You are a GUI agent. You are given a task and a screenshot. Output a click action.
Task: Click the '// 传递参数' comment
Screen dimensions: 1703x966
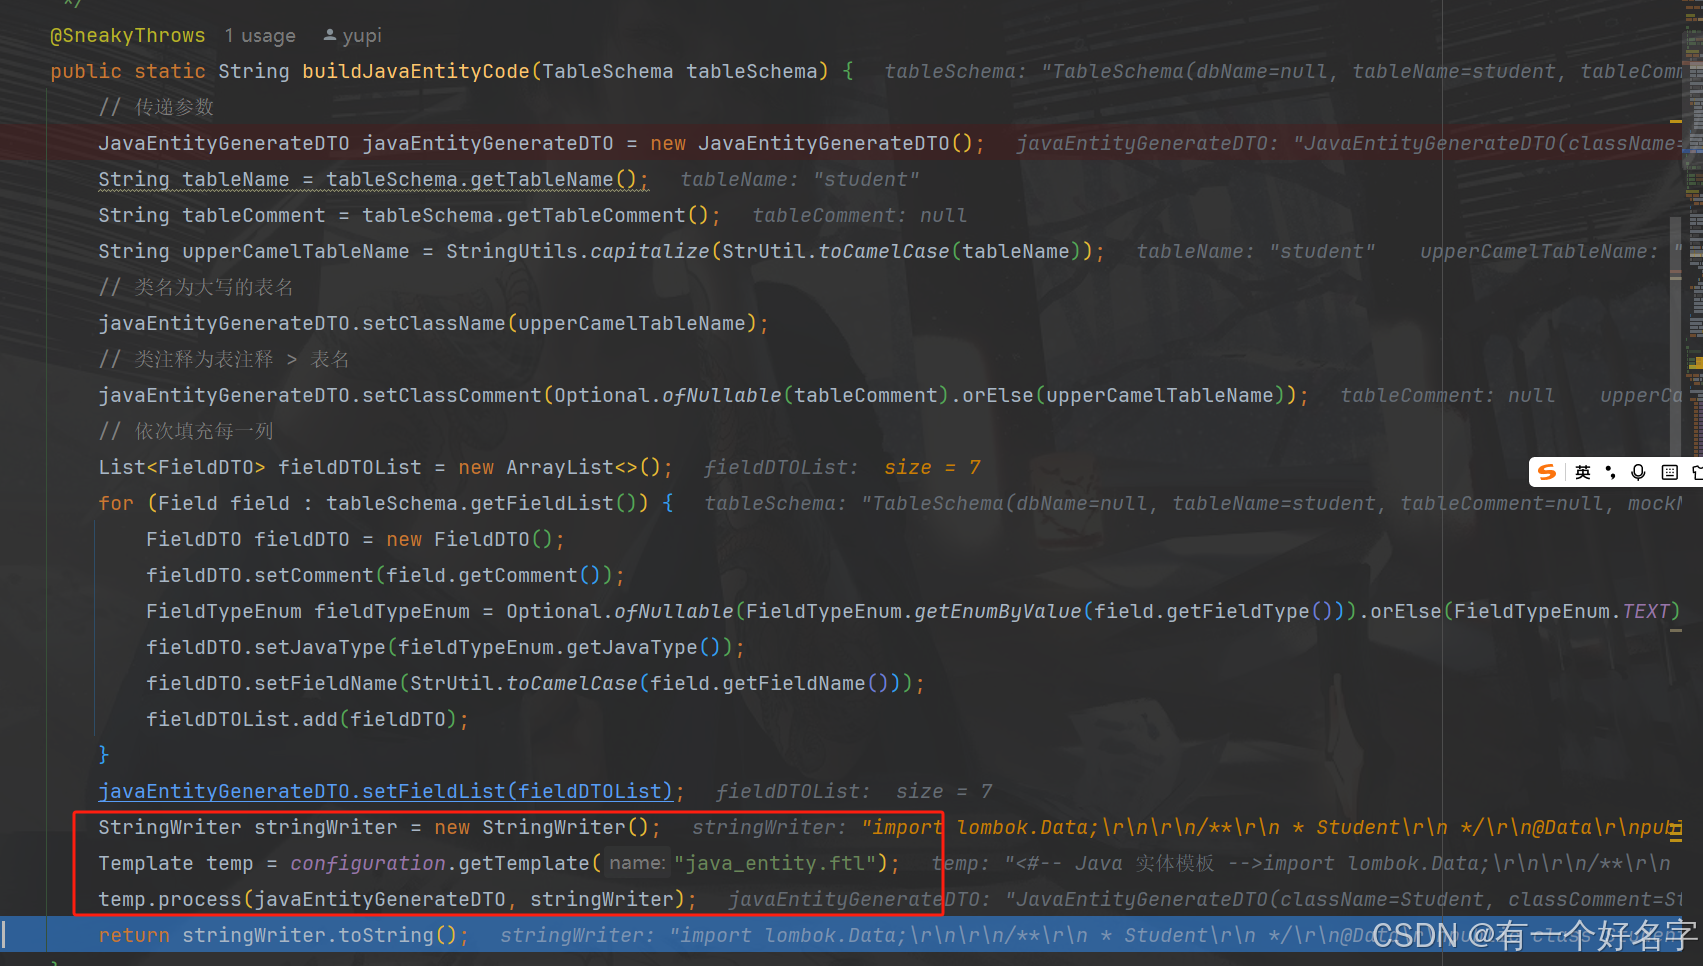tap(156, 108)
